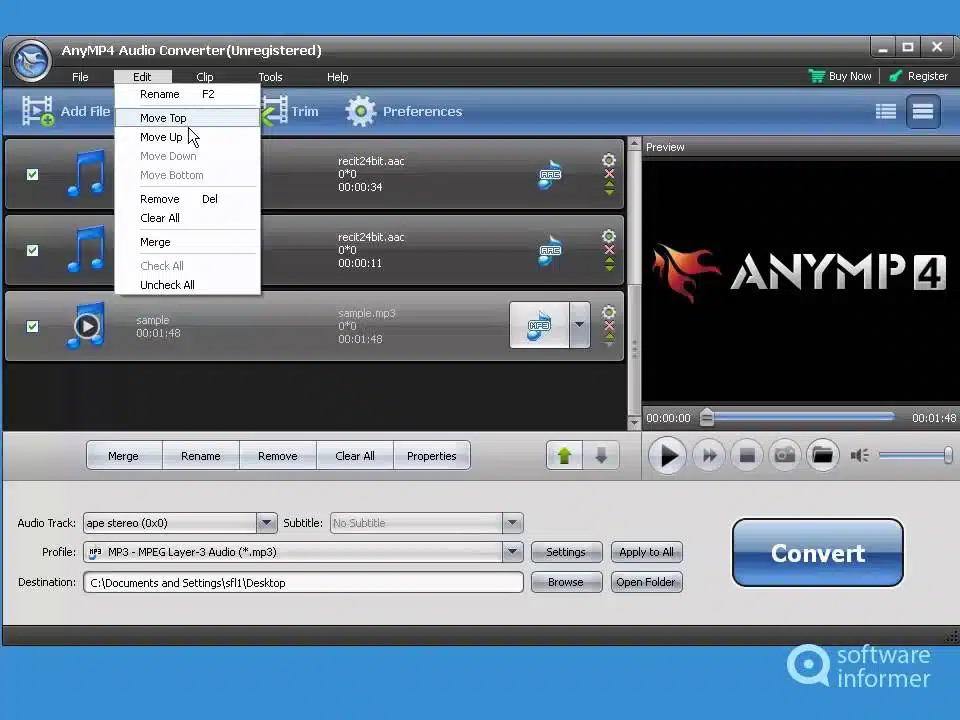Take a snapshot with the camera icon
This screenshot has width=960, height=720.
tap(784, 455)
